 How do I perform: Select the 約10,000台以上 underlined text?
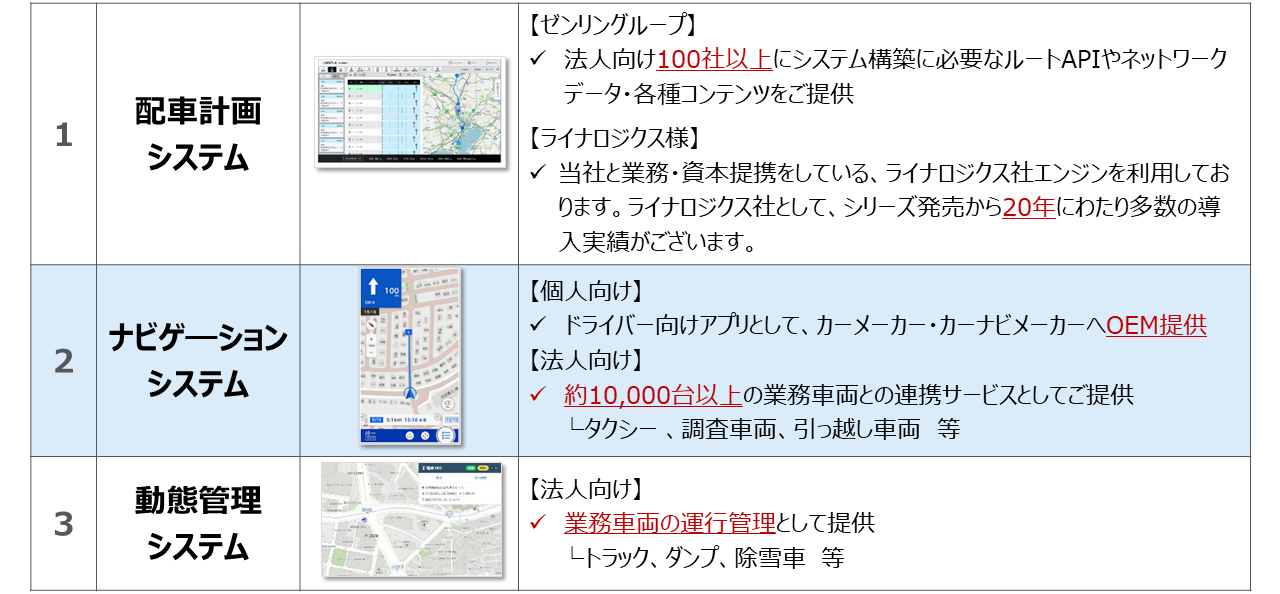(652, 395)
